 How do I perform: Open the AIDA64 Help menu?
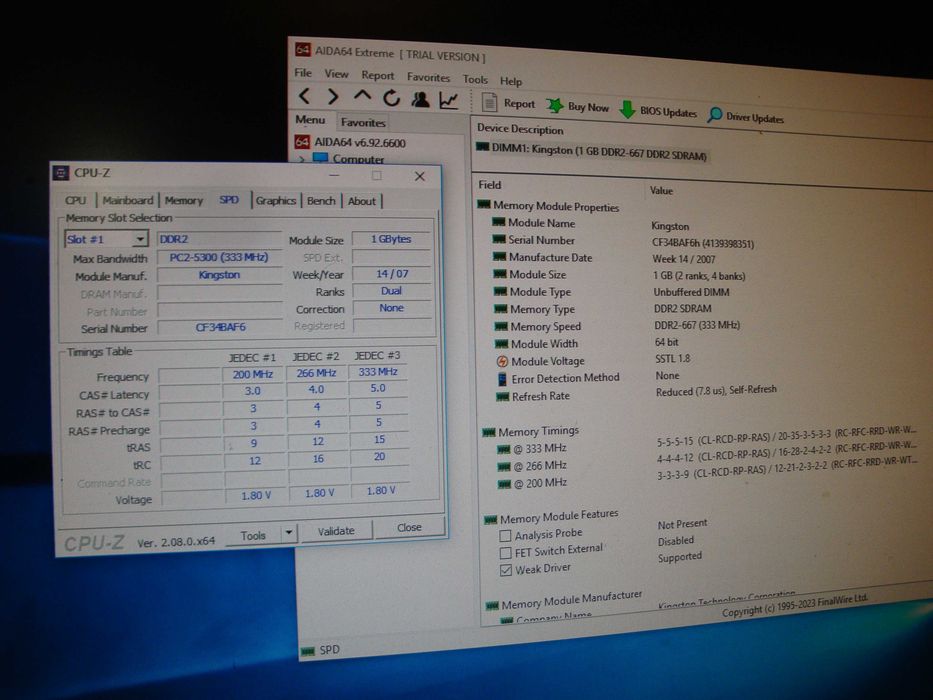click(511, 81)
